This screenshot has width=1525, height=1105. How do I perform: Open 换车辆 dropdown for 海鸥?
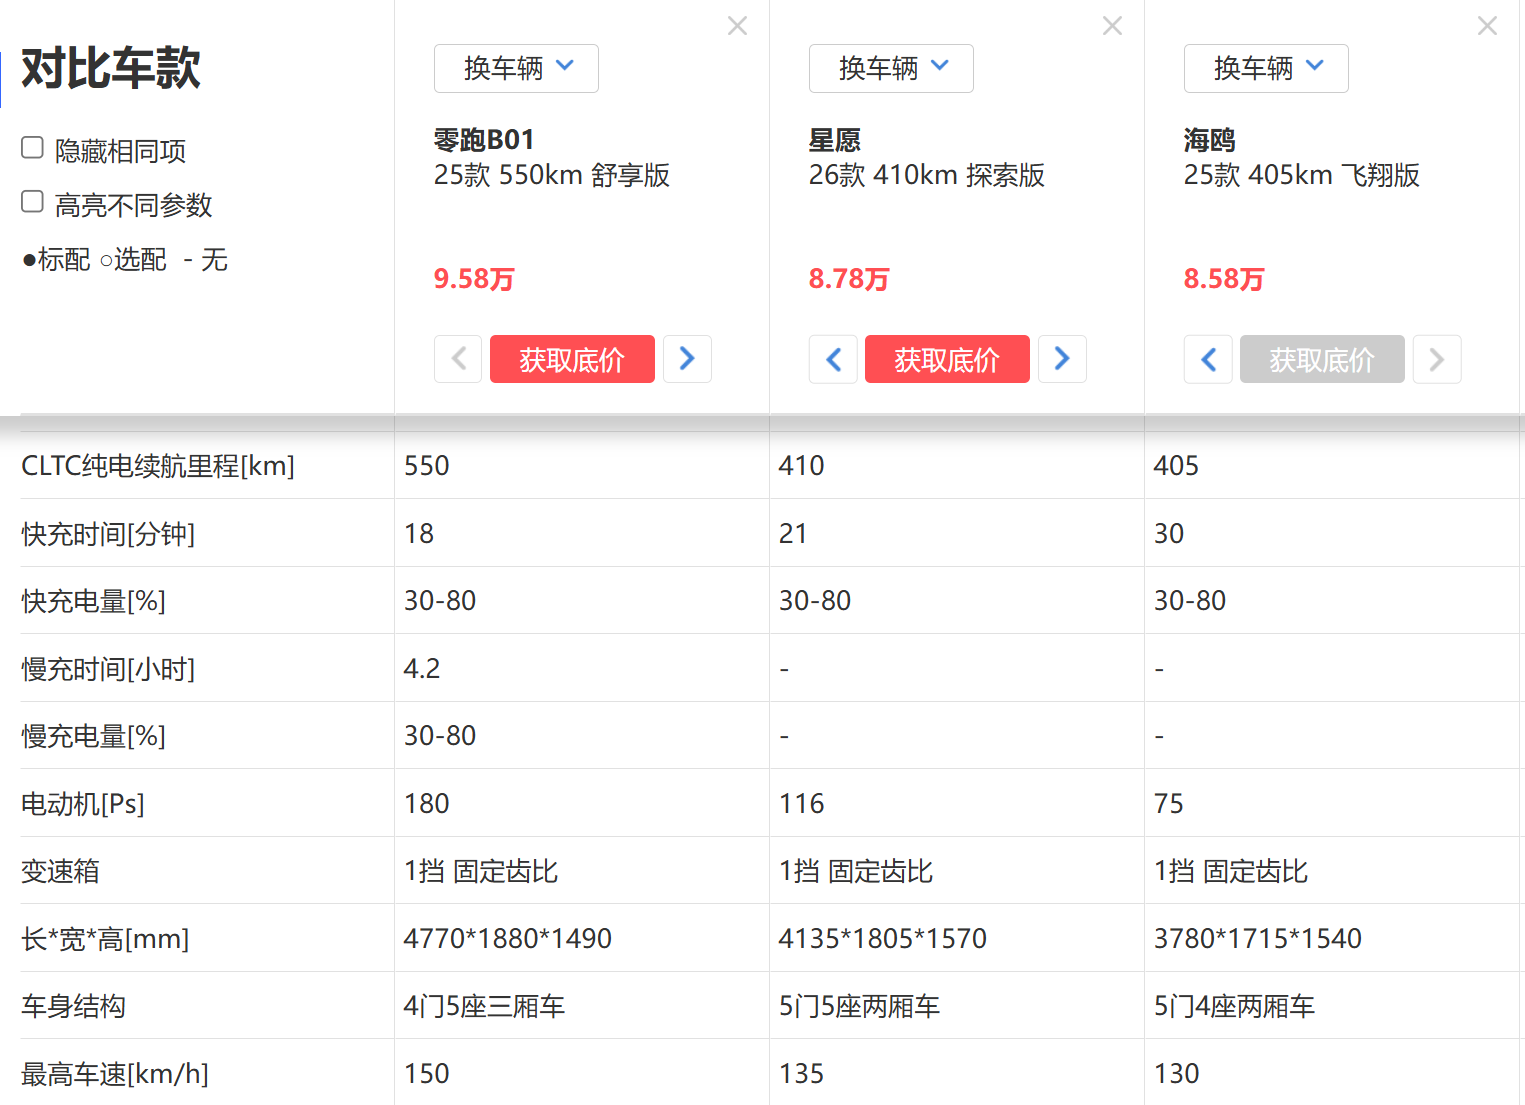point(1266,68)
